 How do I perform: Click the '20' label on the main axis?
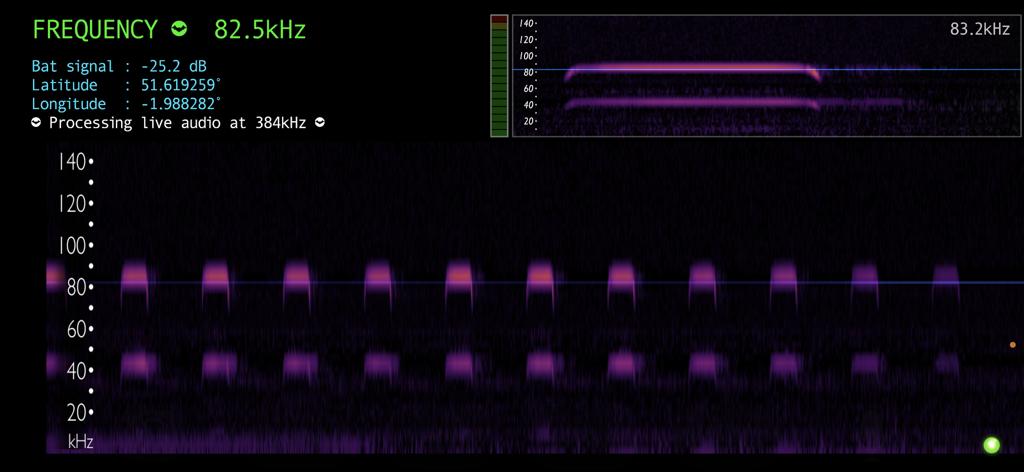(x=76, y=413)
